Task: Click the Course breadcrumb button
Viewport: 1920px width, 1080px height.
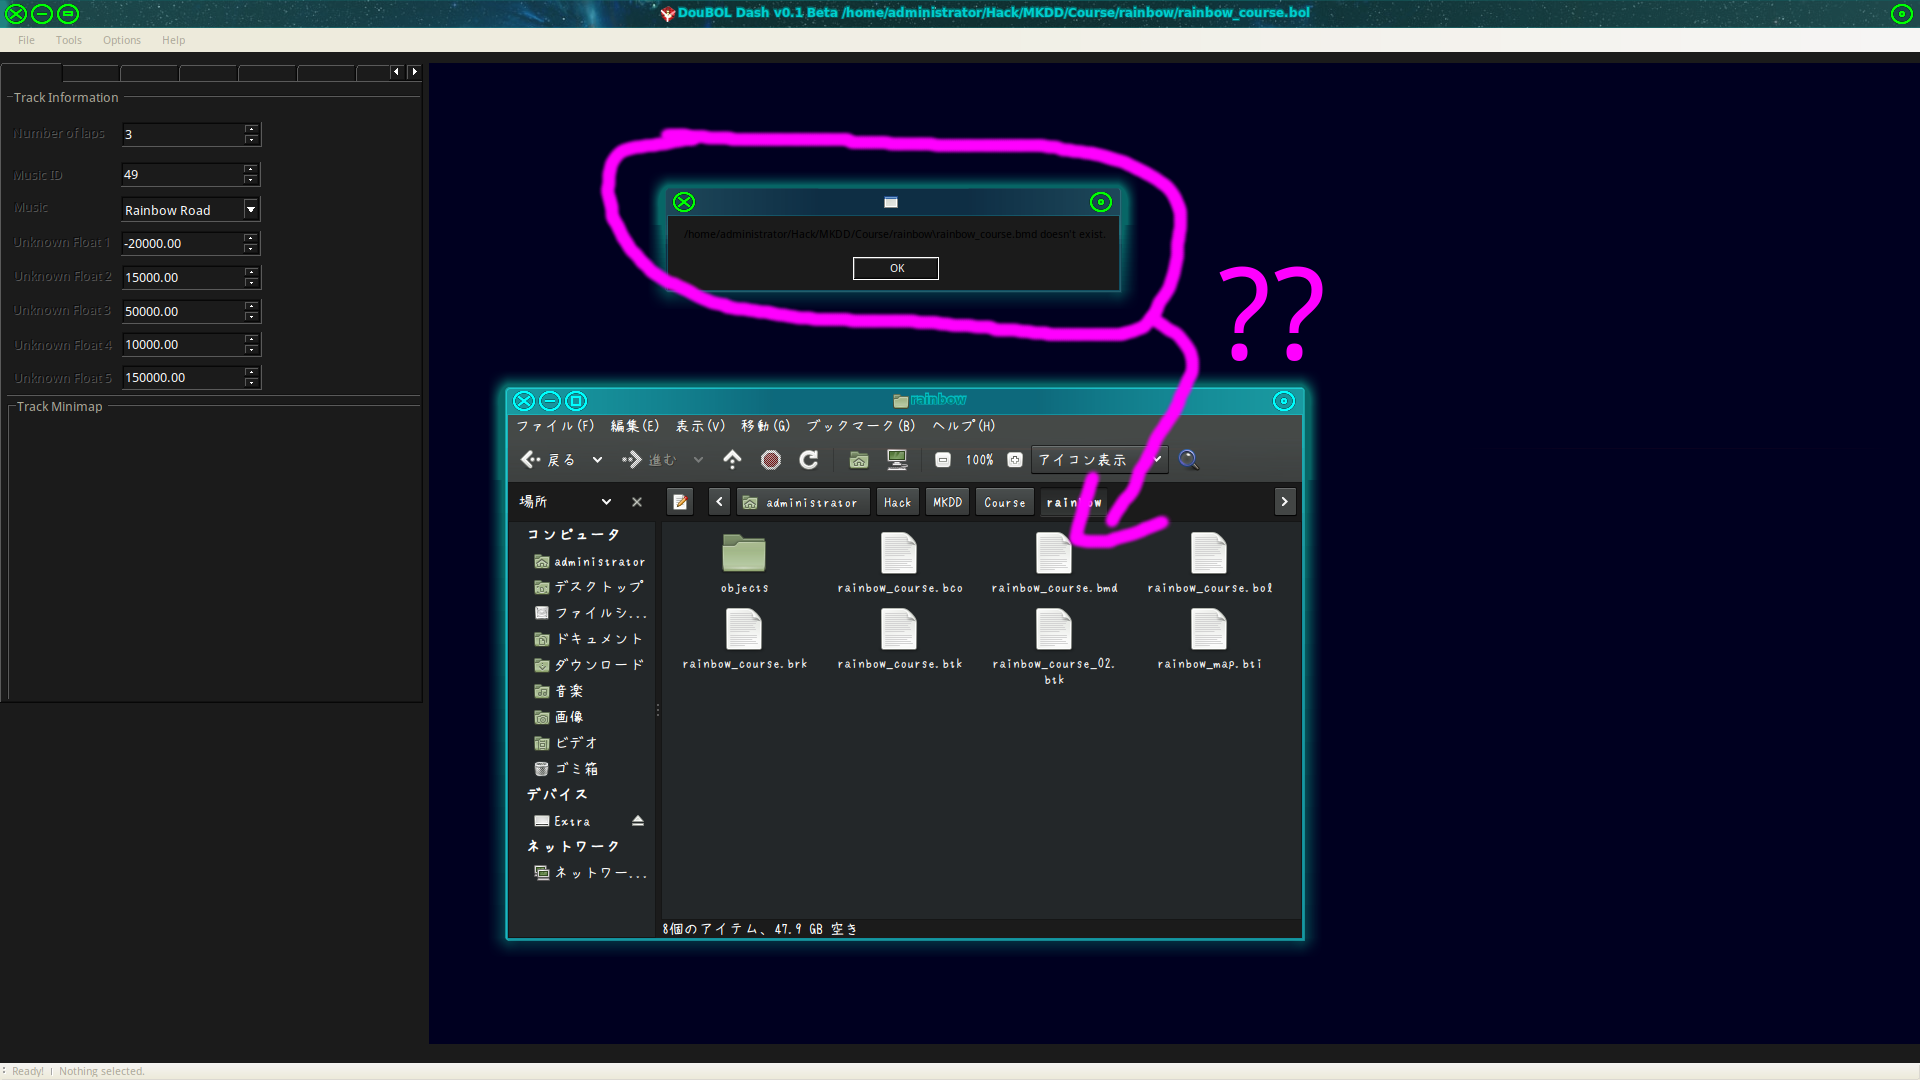Action: 1004,502
